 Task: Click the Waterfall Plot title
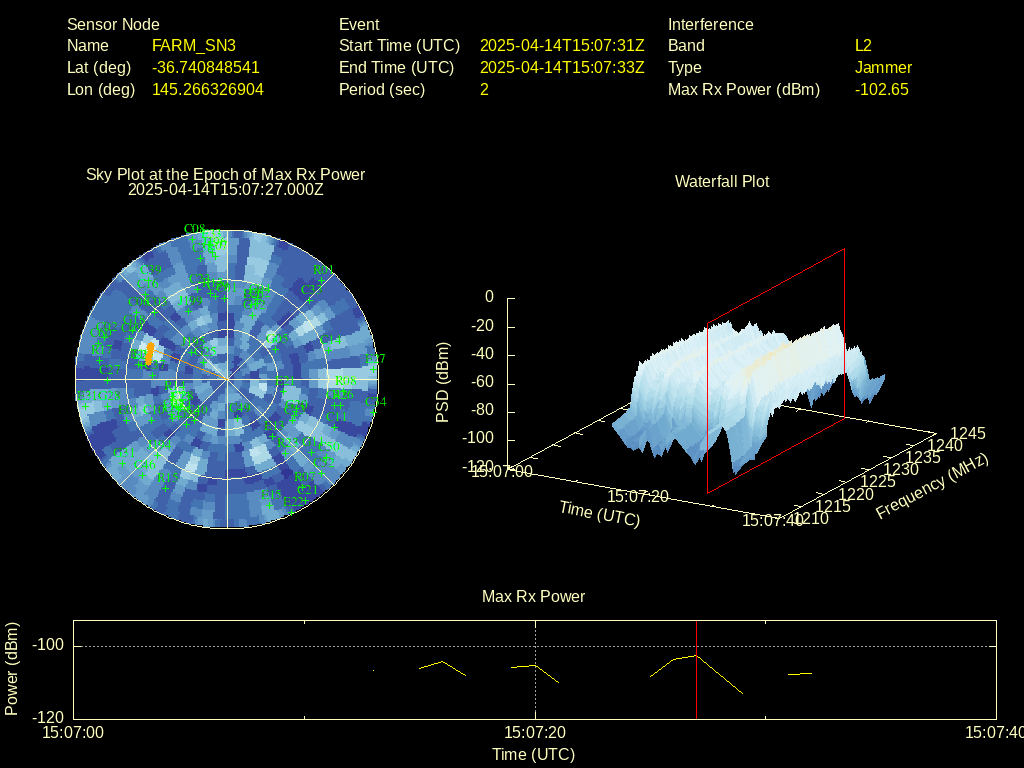721,181
